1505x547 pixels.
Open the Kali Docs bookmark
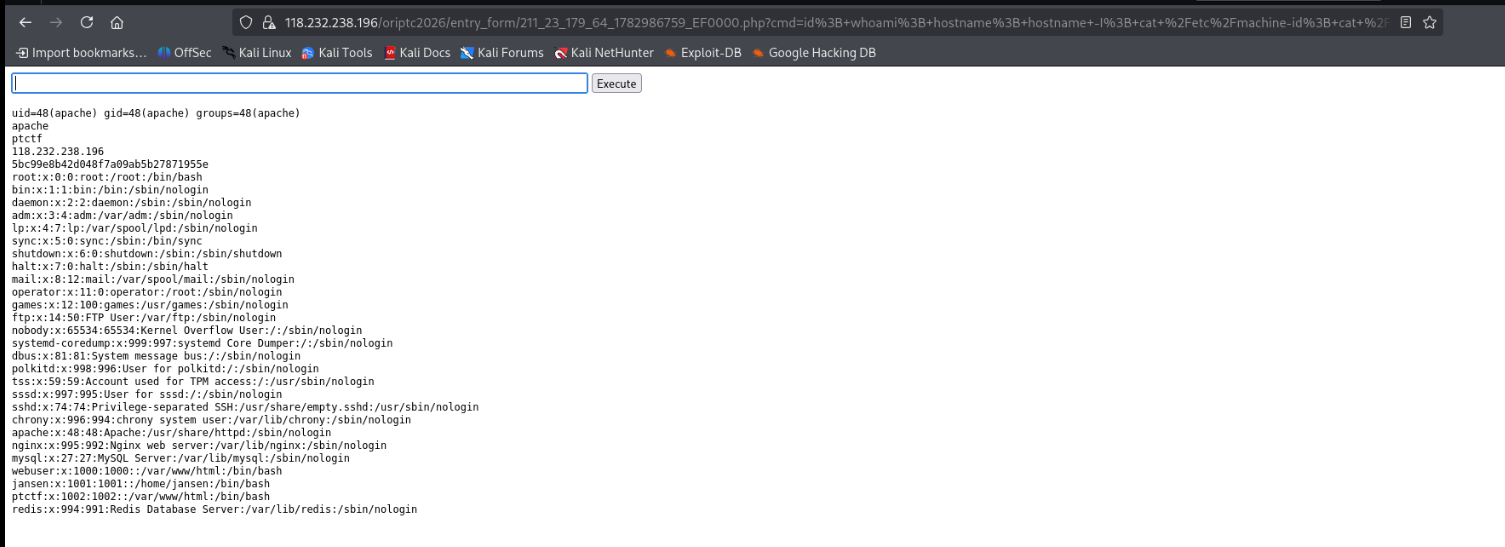tap(417, 53)
